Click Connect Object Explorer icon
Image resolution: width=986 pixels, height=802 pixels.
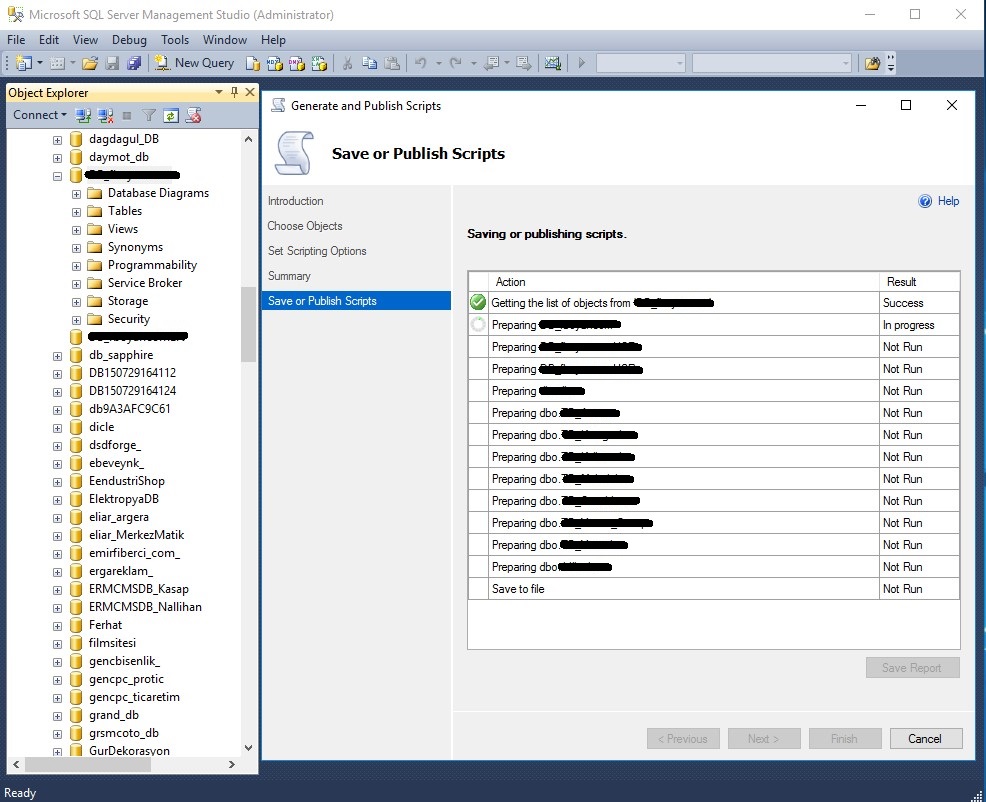84,115
